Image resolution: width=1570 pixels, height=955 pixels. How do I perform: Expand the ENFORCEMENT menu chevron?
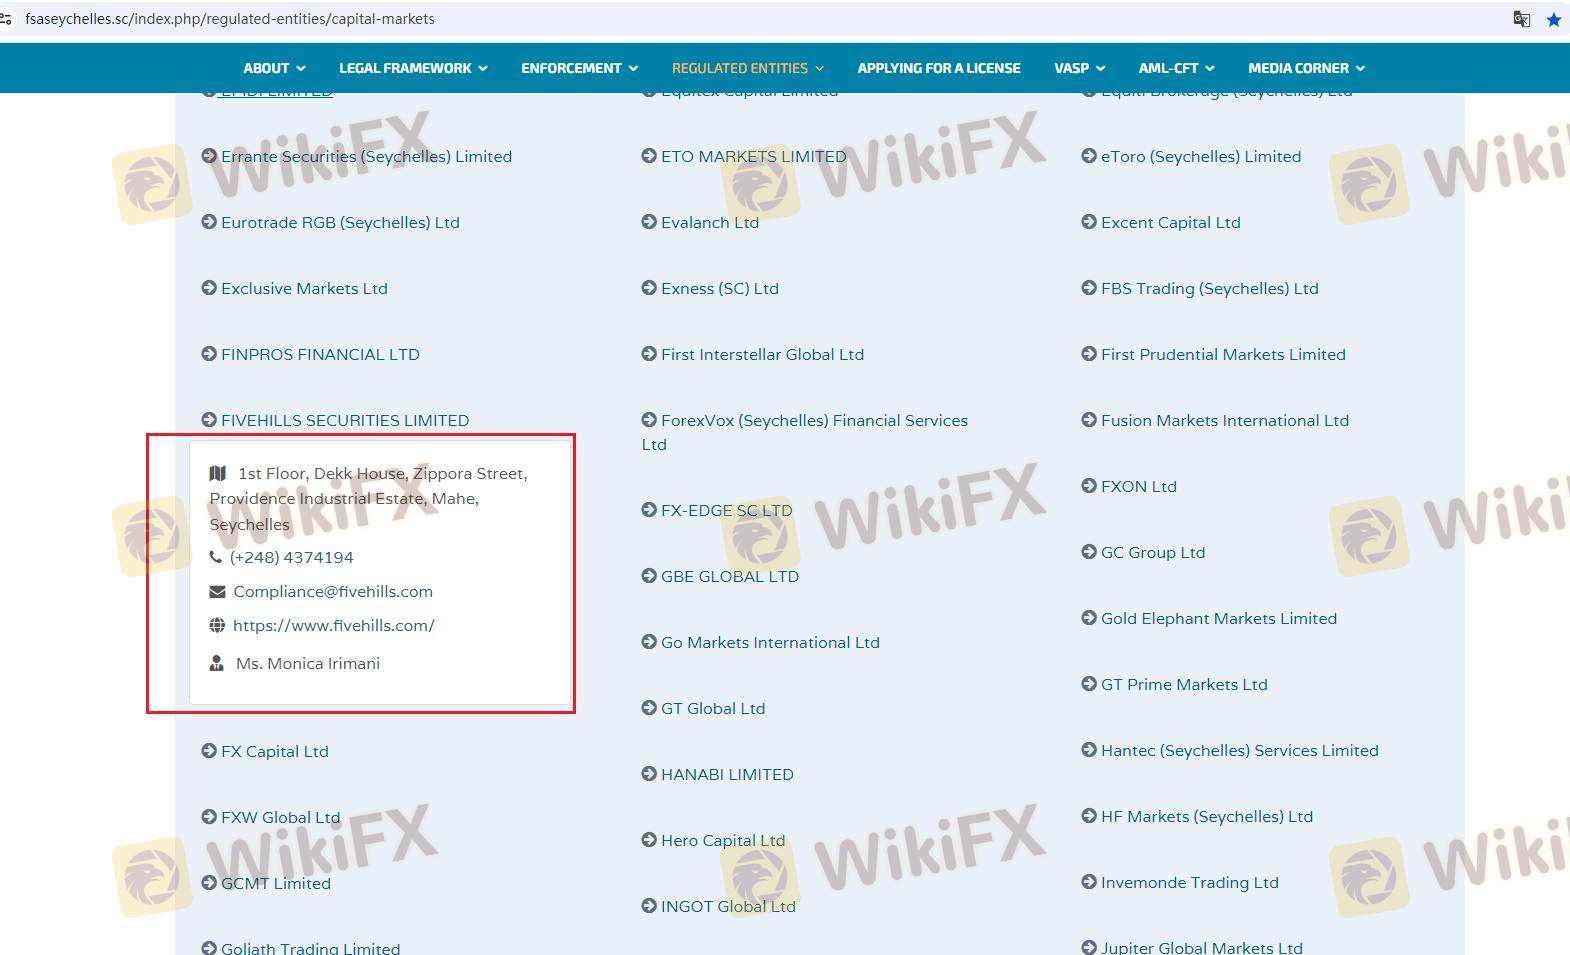pyautogui.click(x=633, y=69)
